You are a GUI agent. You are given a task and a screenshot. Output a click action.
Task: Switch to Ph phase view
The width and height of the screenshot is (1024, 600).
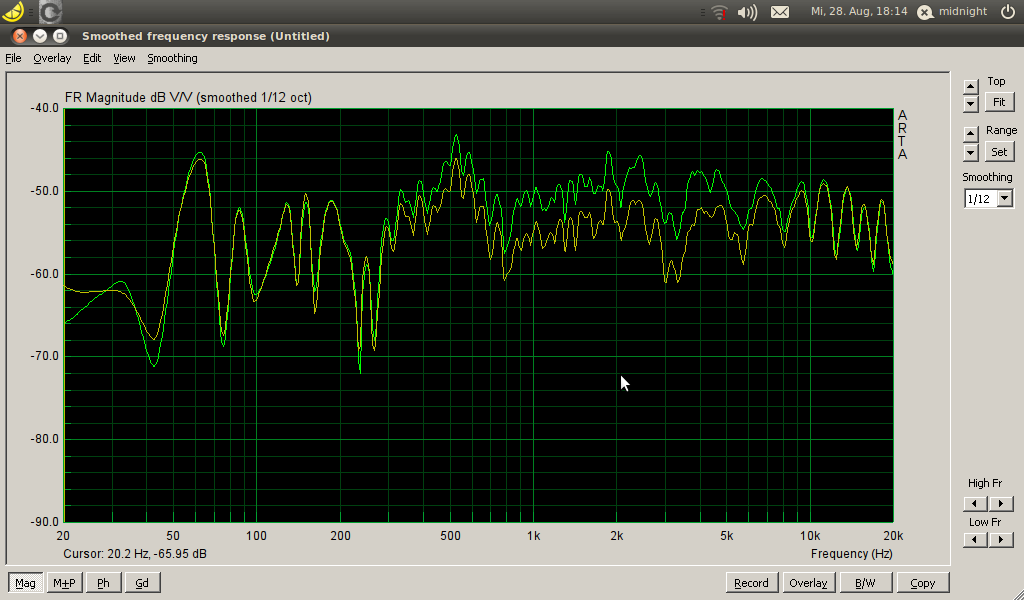103,583
